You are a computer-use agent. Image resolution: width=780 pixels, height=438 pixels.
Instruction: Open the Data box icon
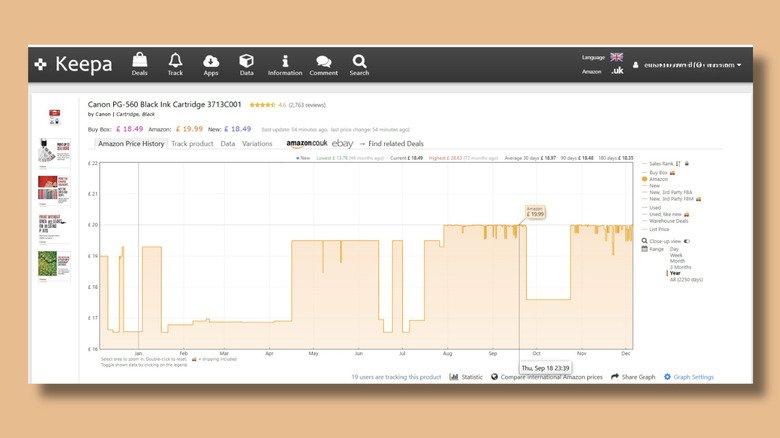(246, 64)
